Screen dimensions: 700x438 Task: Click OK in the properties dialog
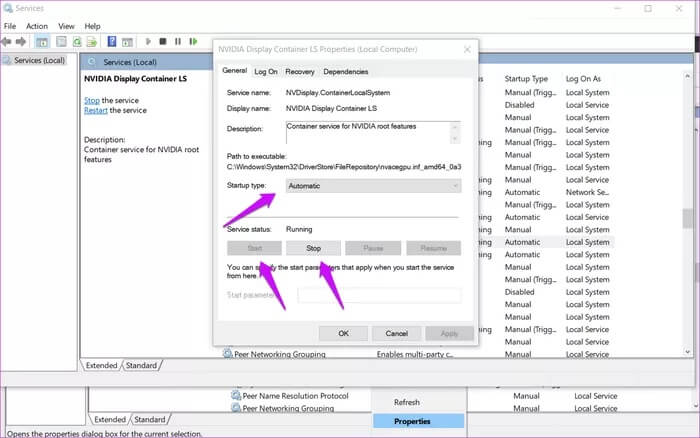343,333
